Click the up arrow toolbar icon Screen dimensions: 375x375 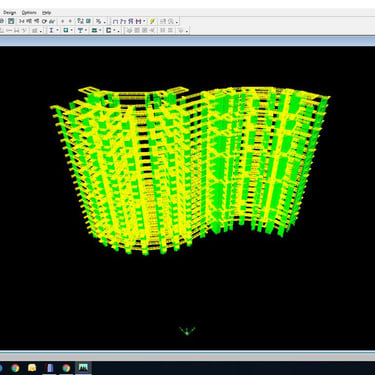point(62,21)
